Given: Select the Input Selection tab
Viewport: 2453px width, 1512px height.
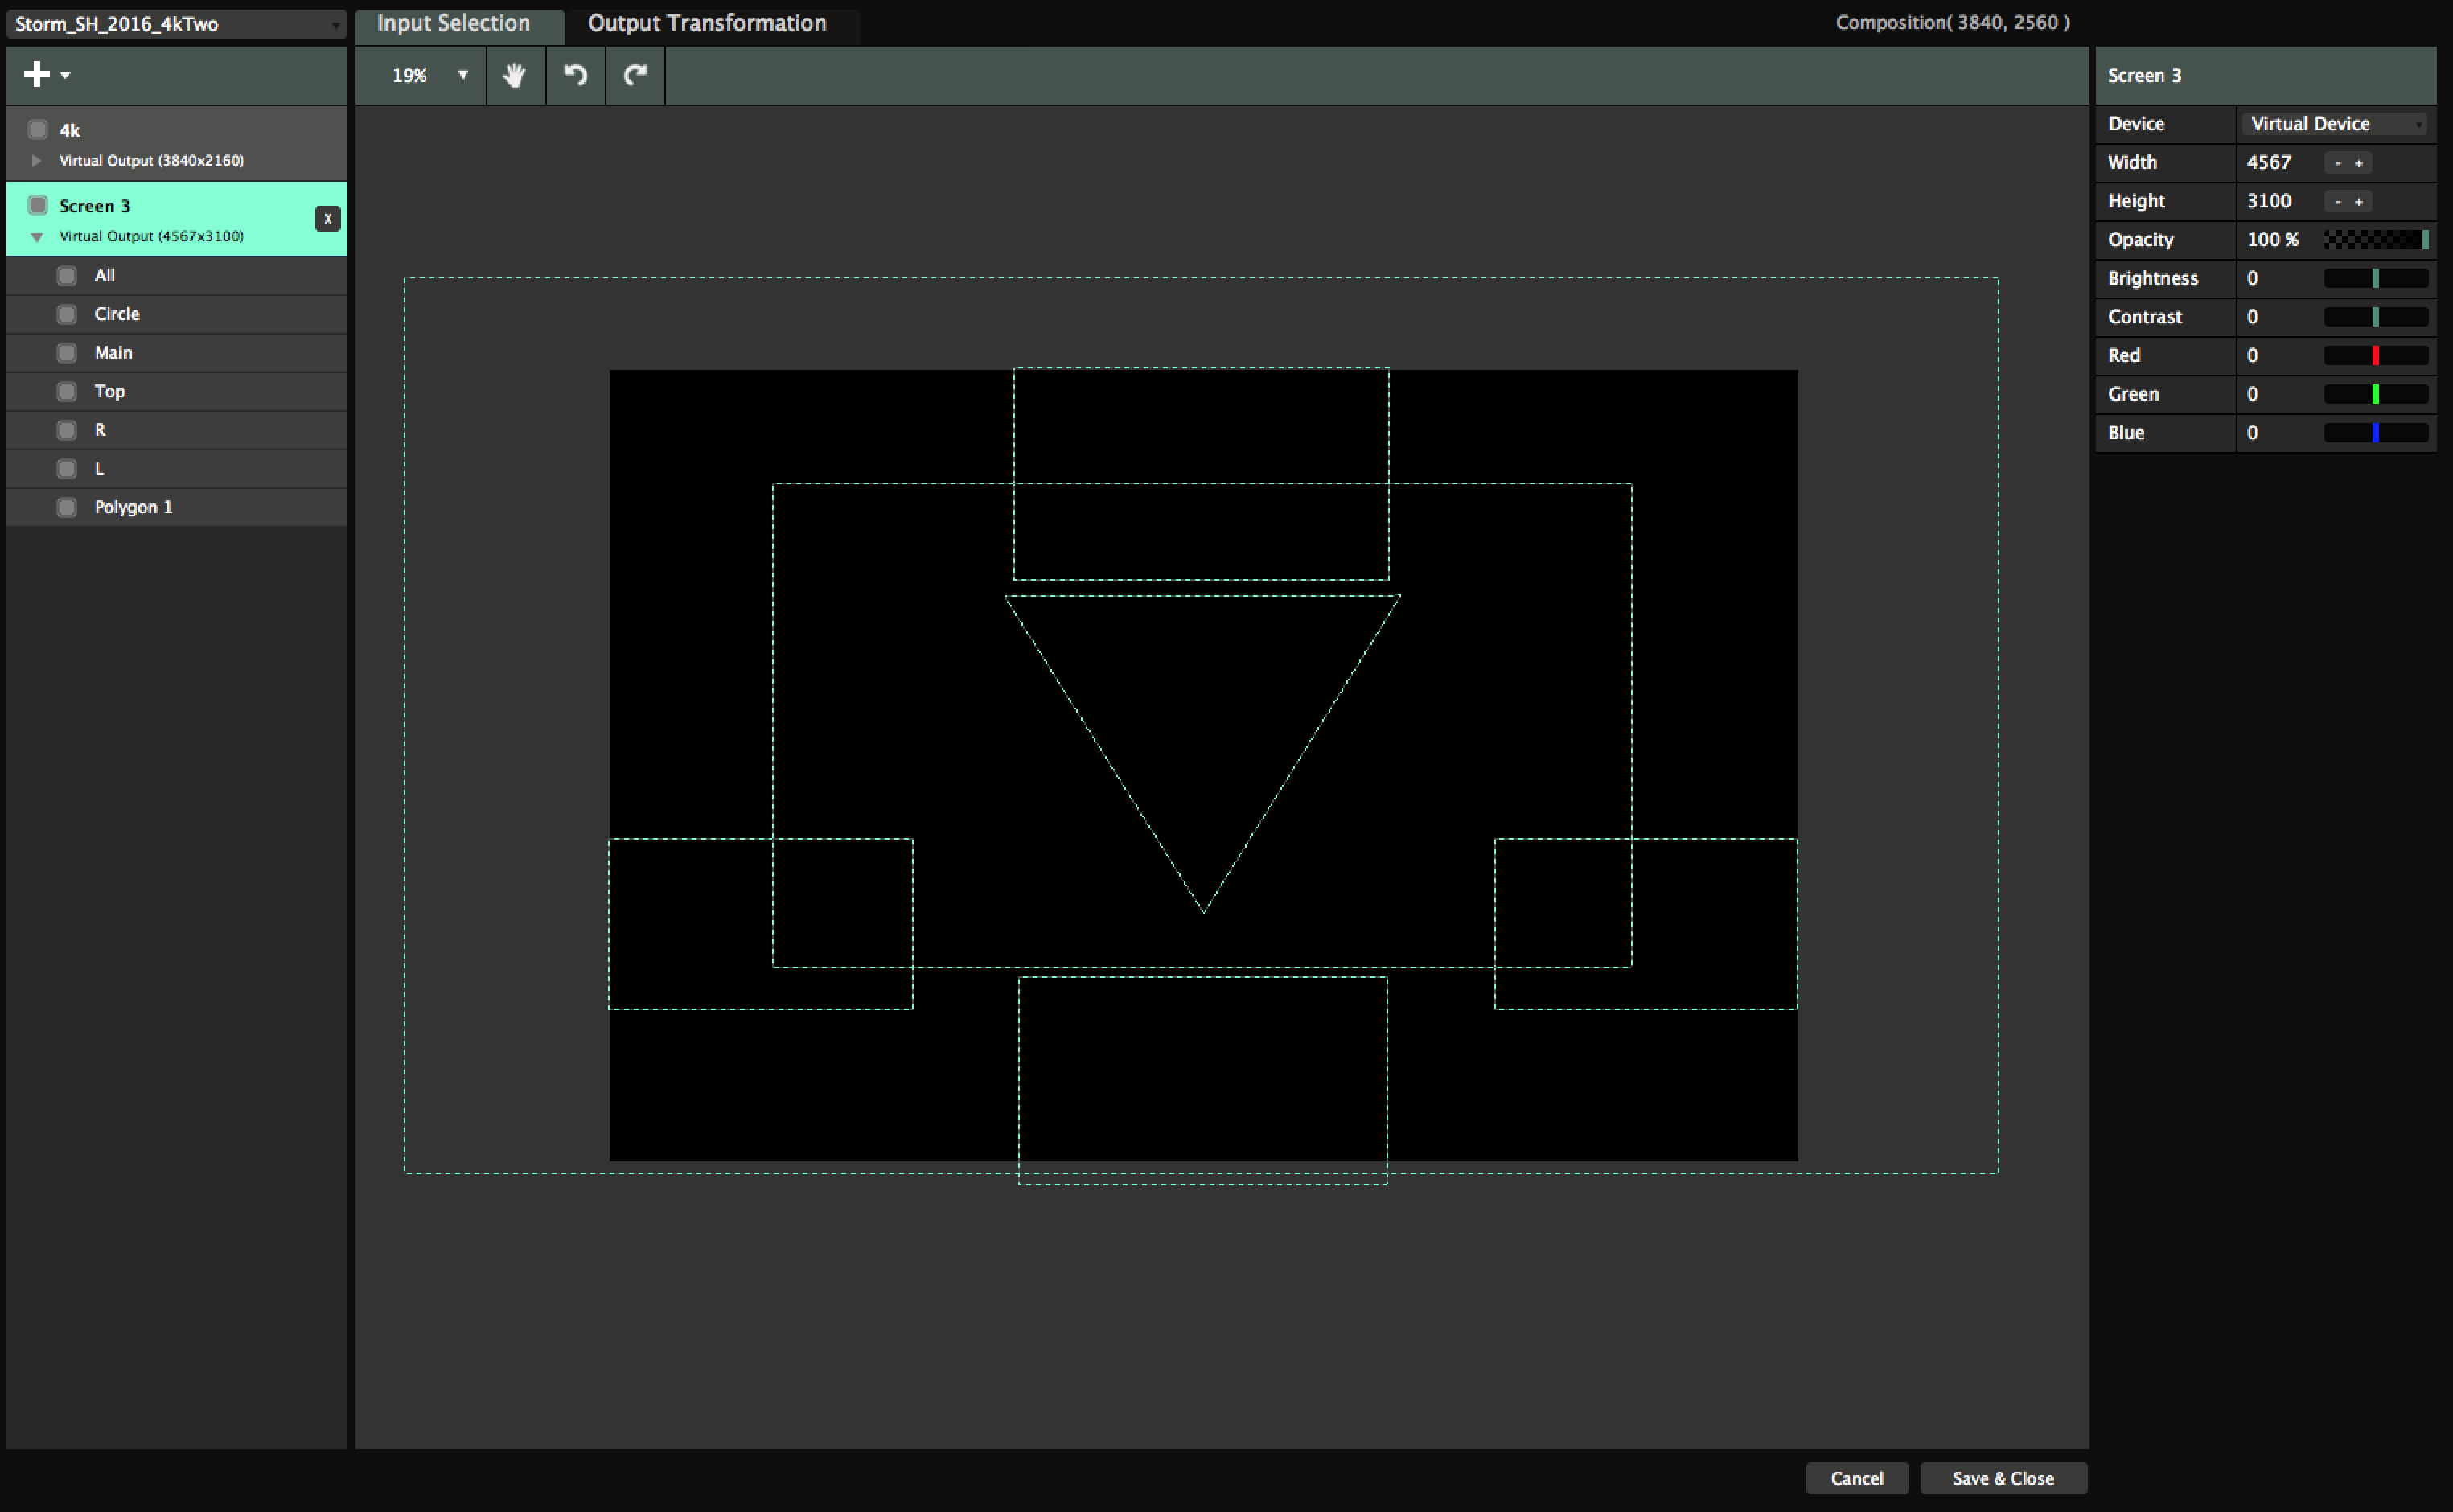Looking at the screenshot, I should pyautogui.click(x=453, y=23).
